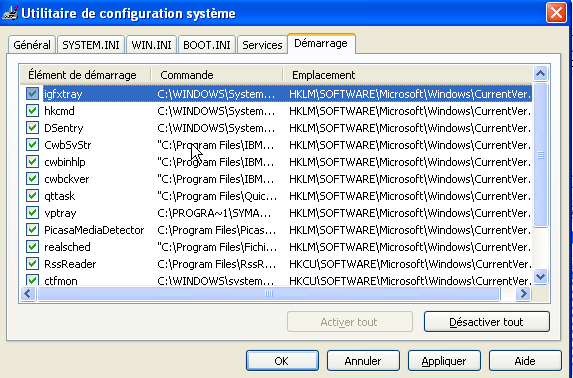Open the SYSTEM.INI tab
This screenshot has width=573, height=378.
coord(91,45)
